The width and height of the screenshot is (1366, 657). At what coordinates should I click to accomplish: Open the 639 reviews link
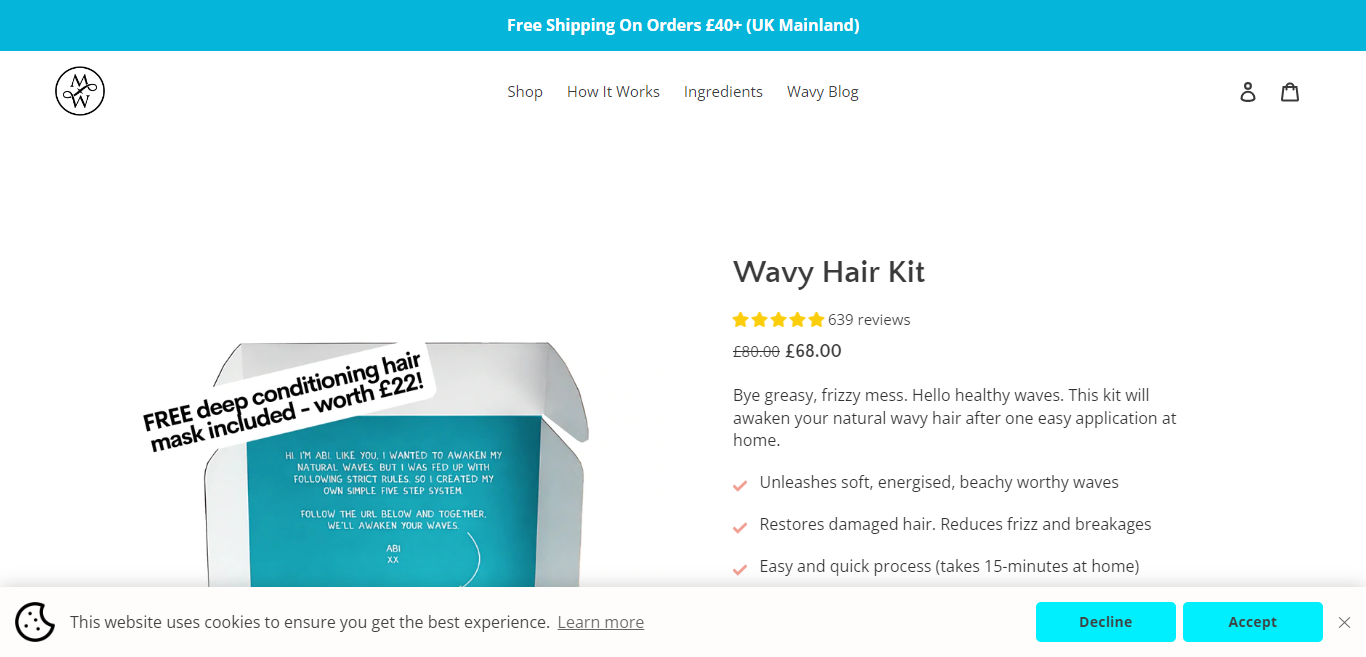[x=869, y=320]
